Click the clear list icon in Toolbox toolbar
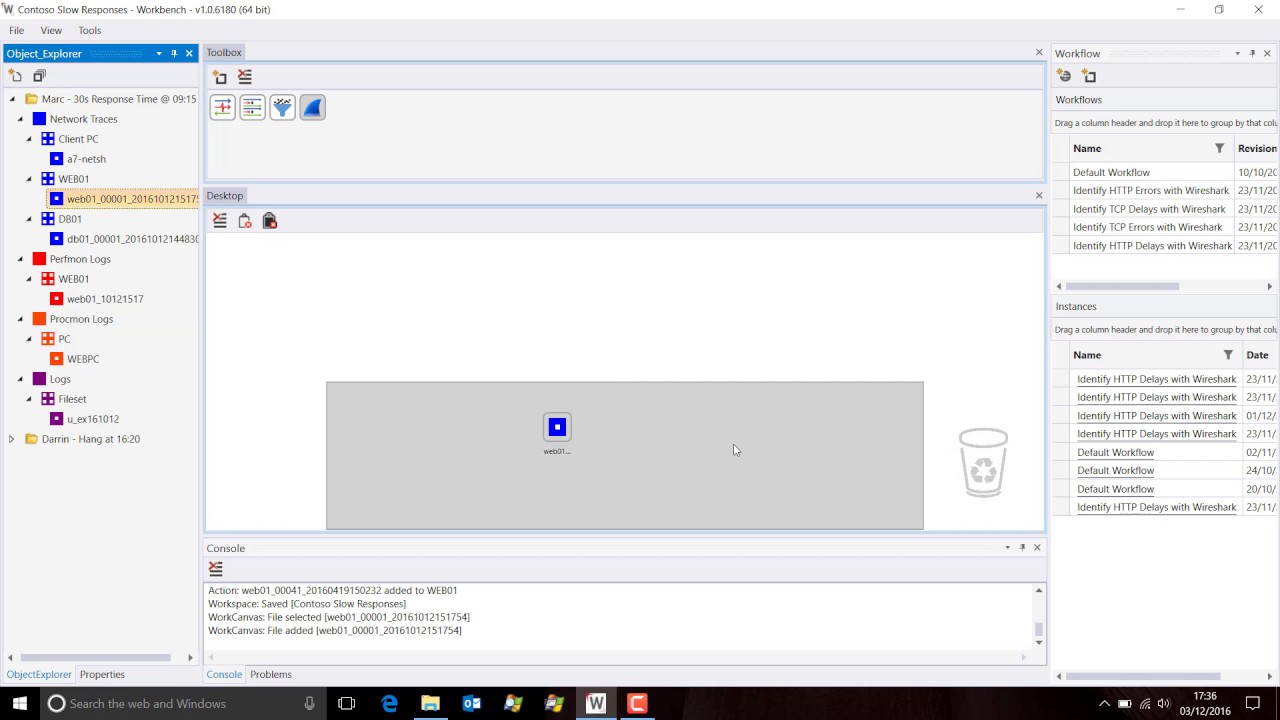The image size is (1280, 720). 245,77
